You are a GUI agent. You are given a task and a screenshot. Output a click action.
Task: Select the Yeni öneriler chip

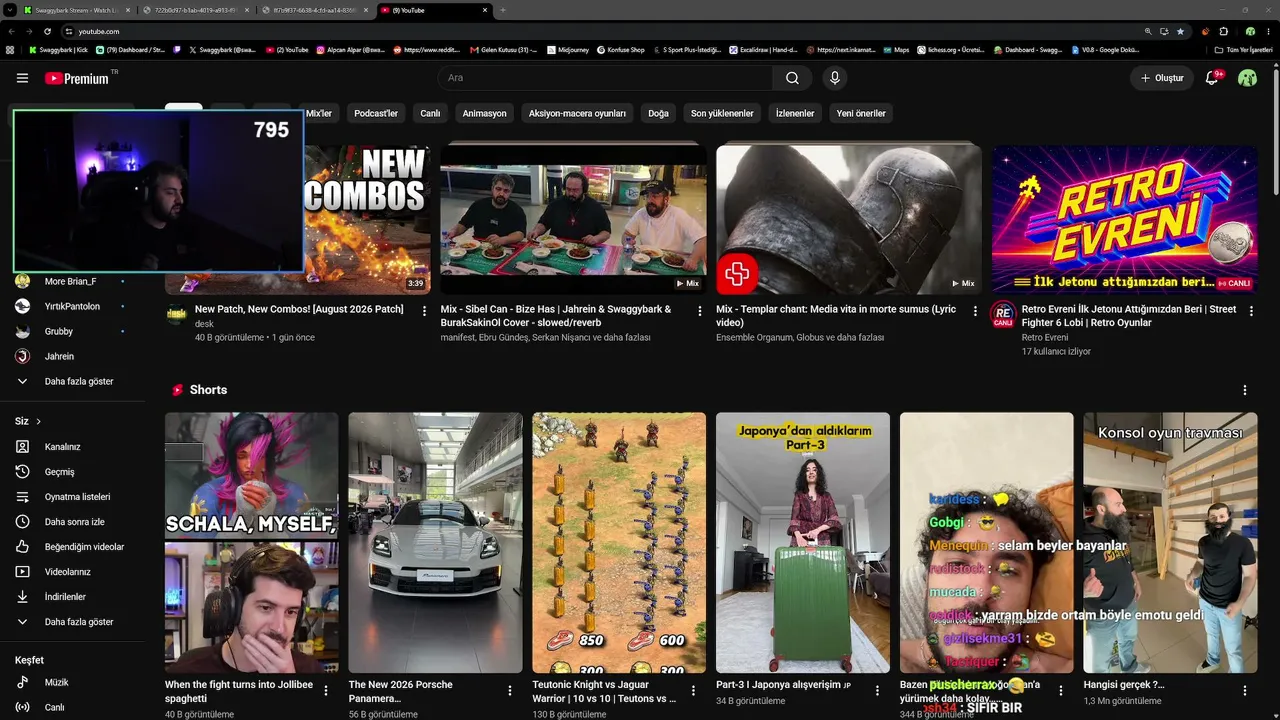pyautogui.click(x=861, y=113)
